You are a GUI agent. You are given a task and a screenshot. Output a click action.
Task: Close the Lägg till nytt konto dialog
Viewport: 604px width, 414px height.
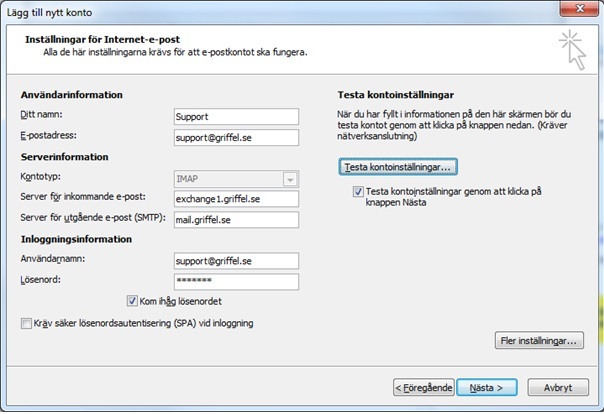coord(579,8)
